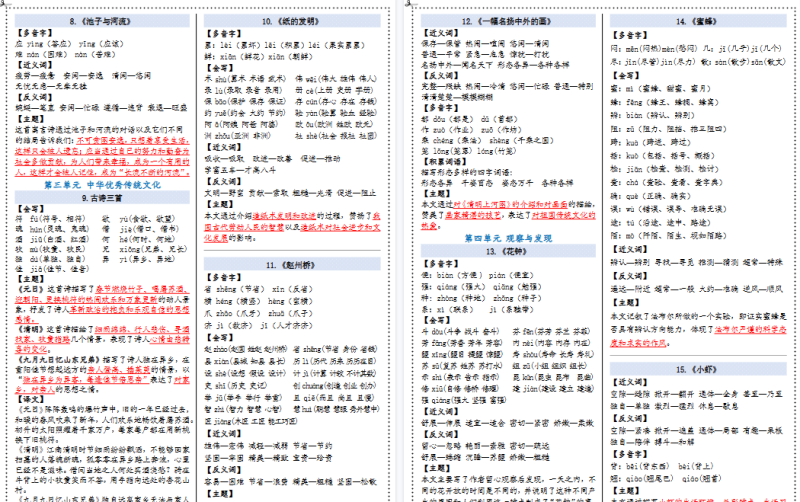Click the table move handle on the right page
800x502 pixels.
[408, 3]
